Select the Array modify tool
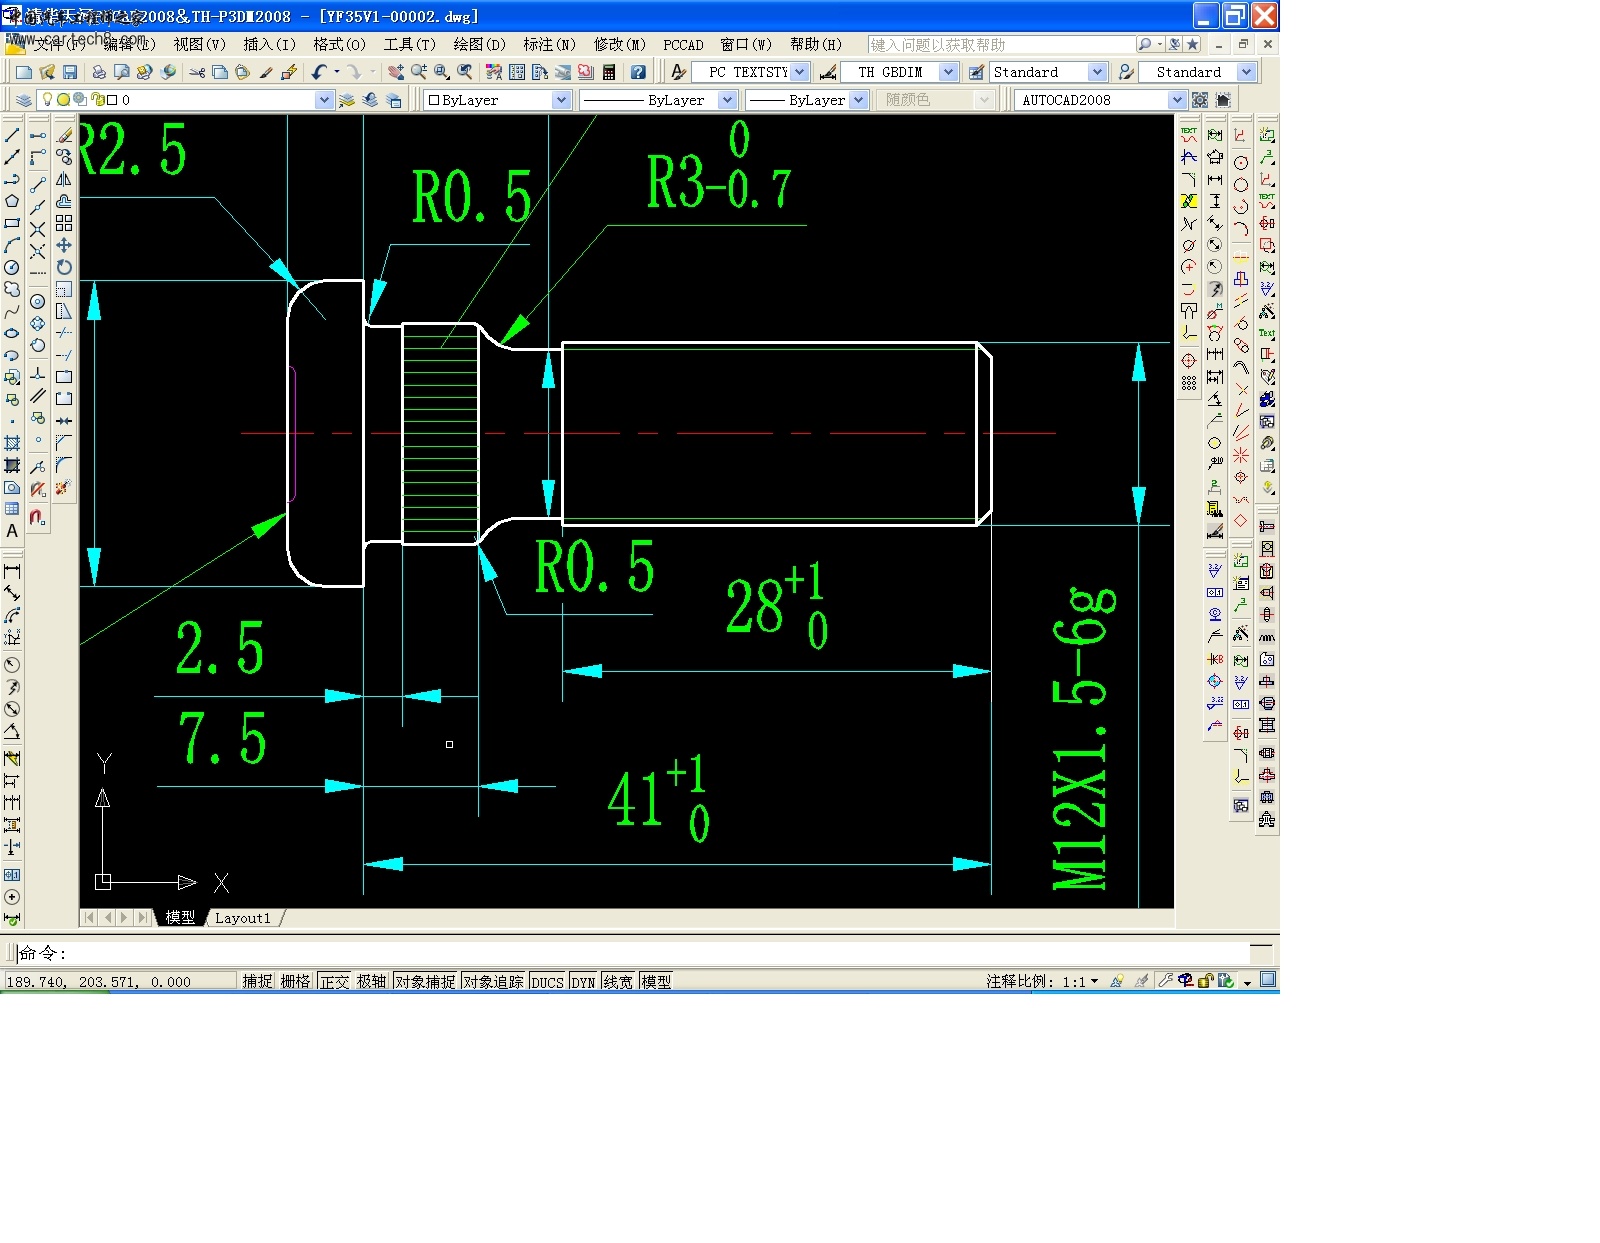The image size is (1600, 1243). (64, 223)
